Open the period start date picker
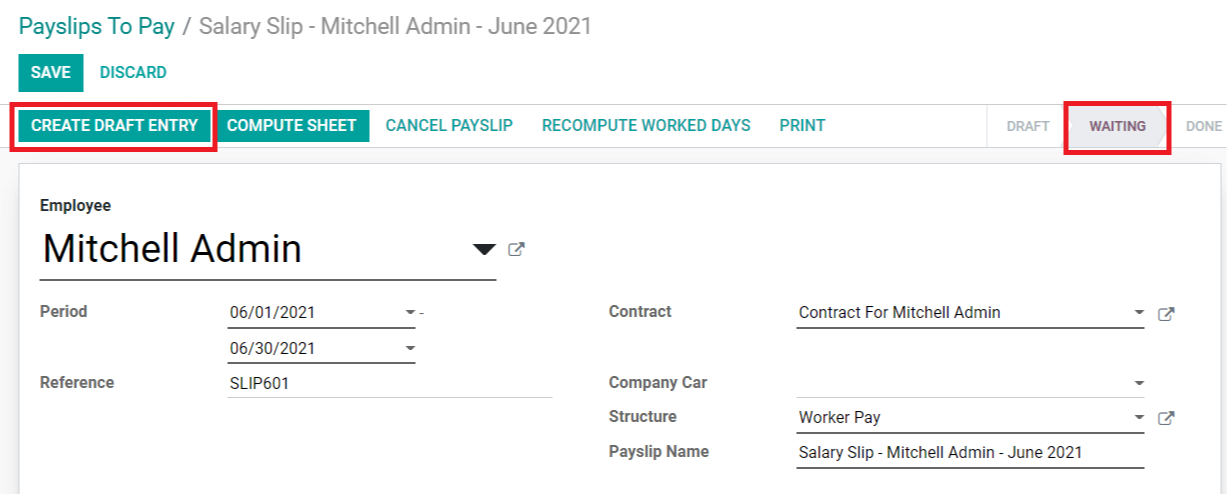Viewport: 1227px width, 494px height. pos(410,313)
